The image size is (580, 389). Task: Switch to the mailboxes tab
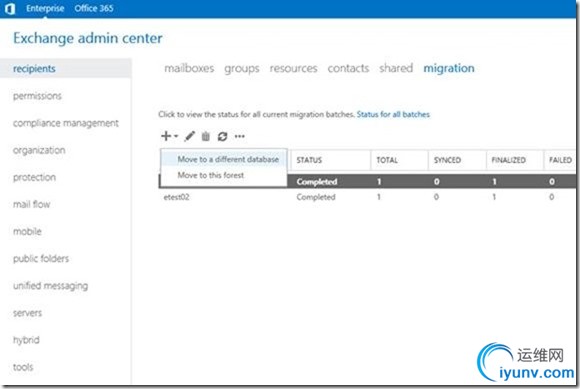(x=189, y=68)
